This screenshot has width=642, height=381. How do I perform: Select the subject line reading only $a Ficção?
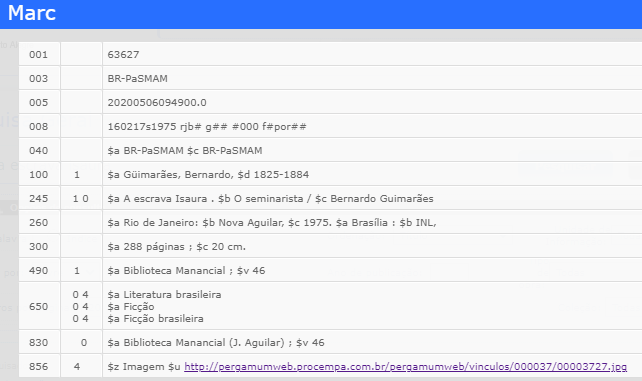coord(131,307)
